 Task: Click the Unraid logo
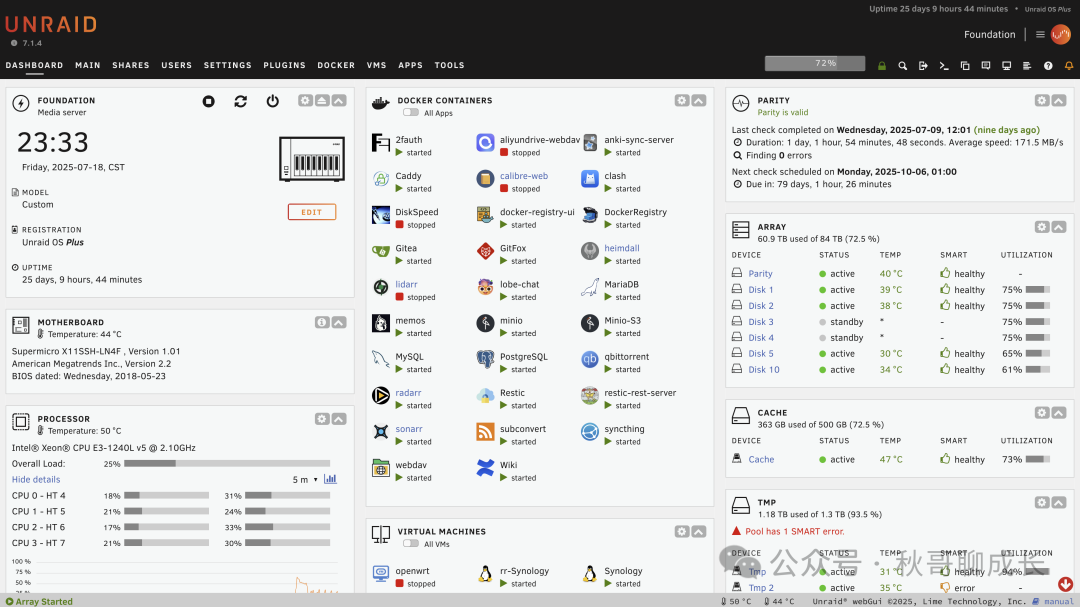pyautogui.click(x=52, y=25)
